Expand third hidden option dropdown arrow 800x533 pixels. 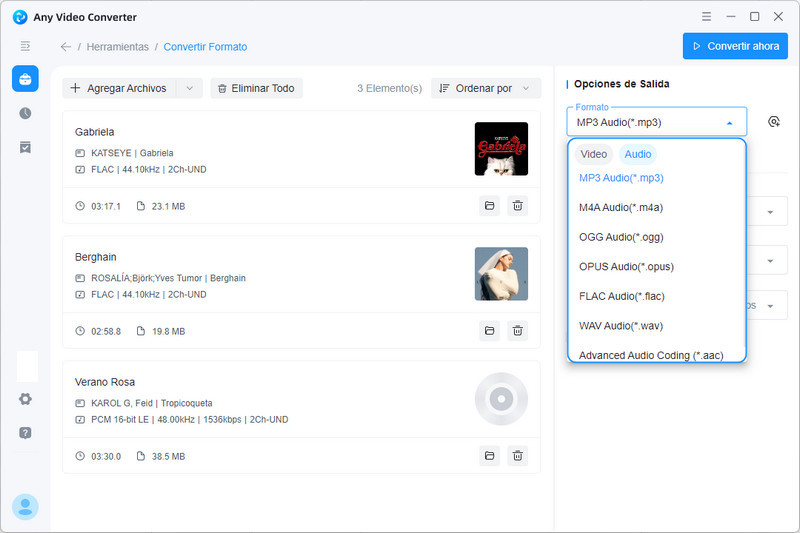point(770,306)
